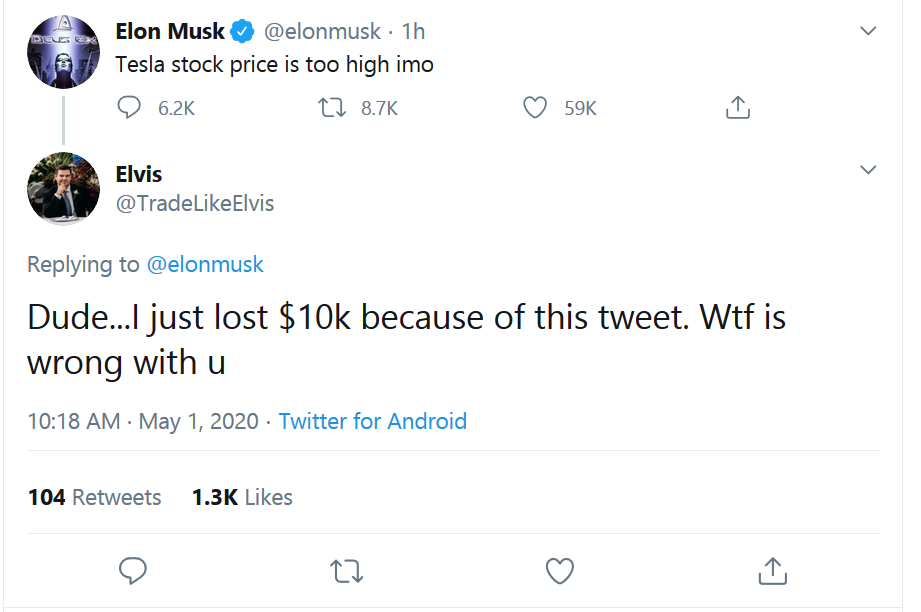Open Elvis's profile picture

63,189
